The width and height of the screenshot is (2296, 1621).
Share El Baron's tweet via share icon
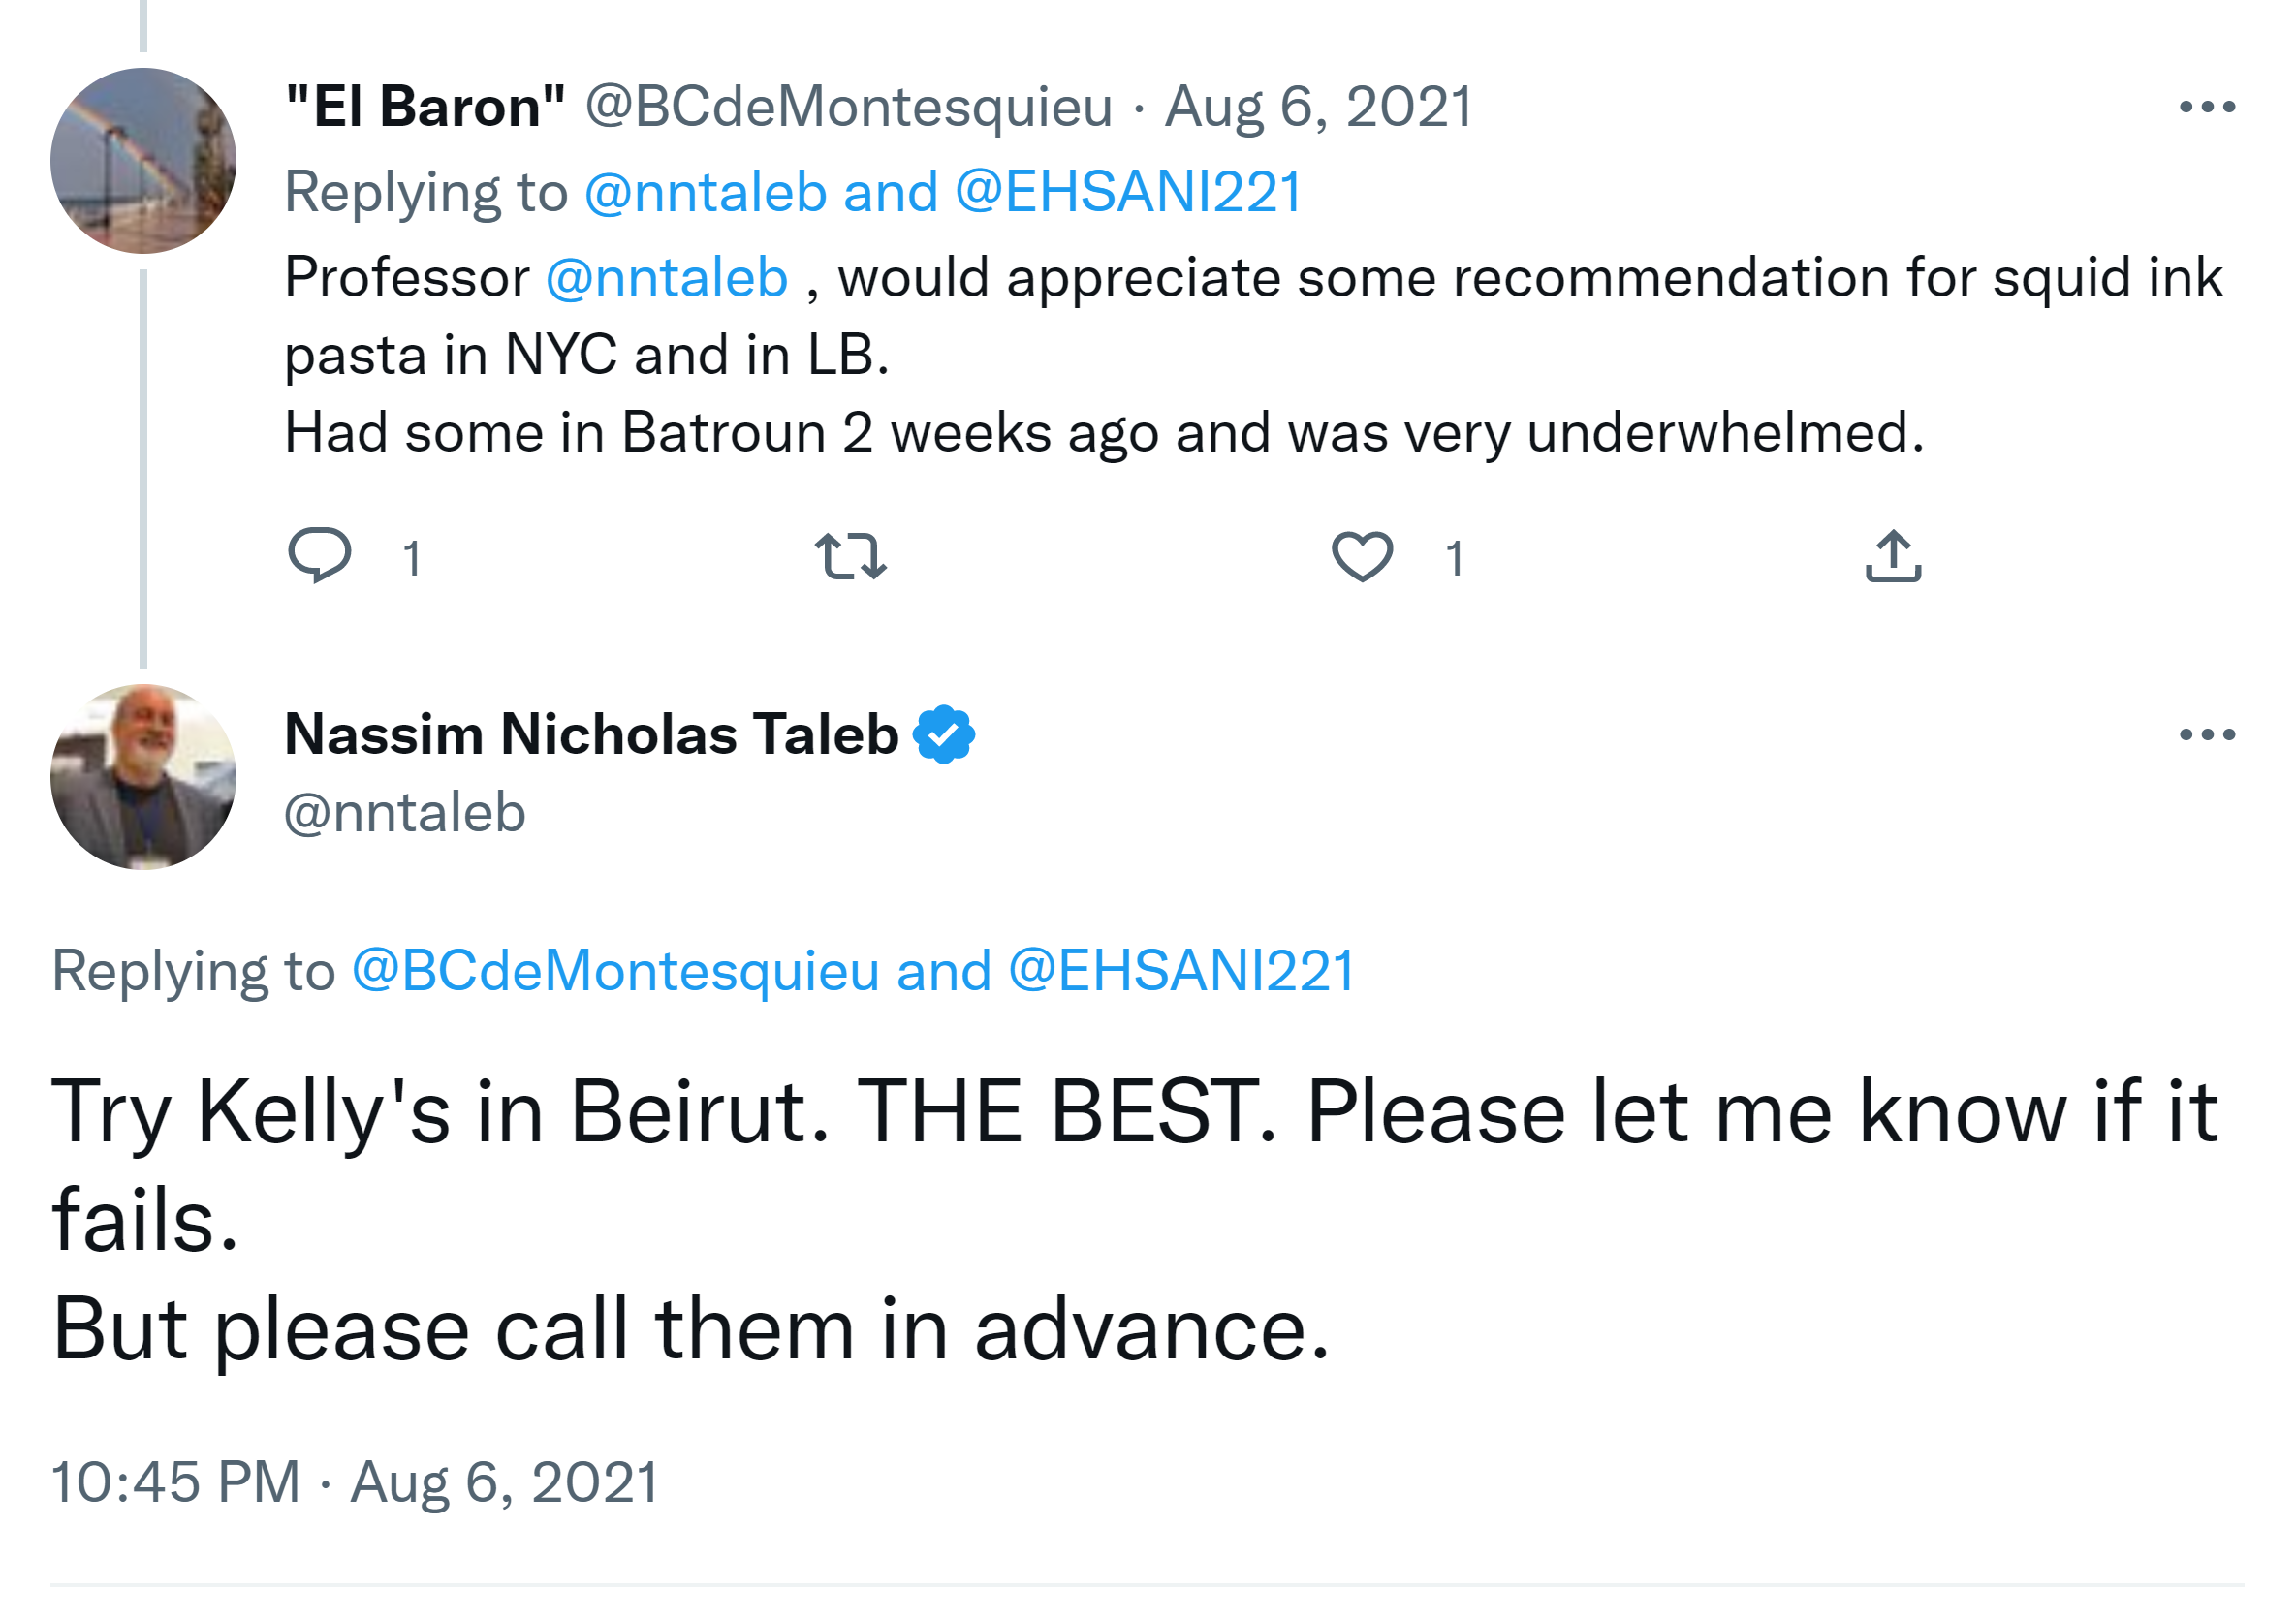coord(1893,556)
